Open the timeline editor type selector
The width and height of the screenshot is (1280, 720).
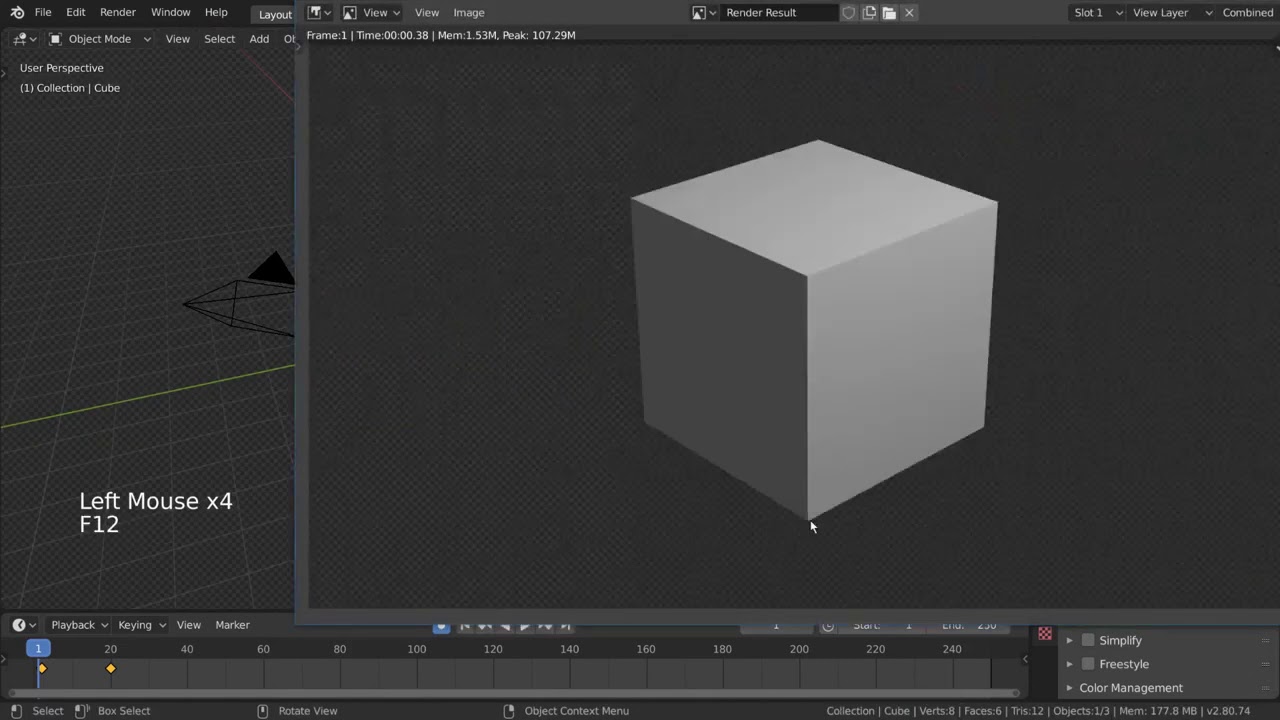[x=24, y=625]
